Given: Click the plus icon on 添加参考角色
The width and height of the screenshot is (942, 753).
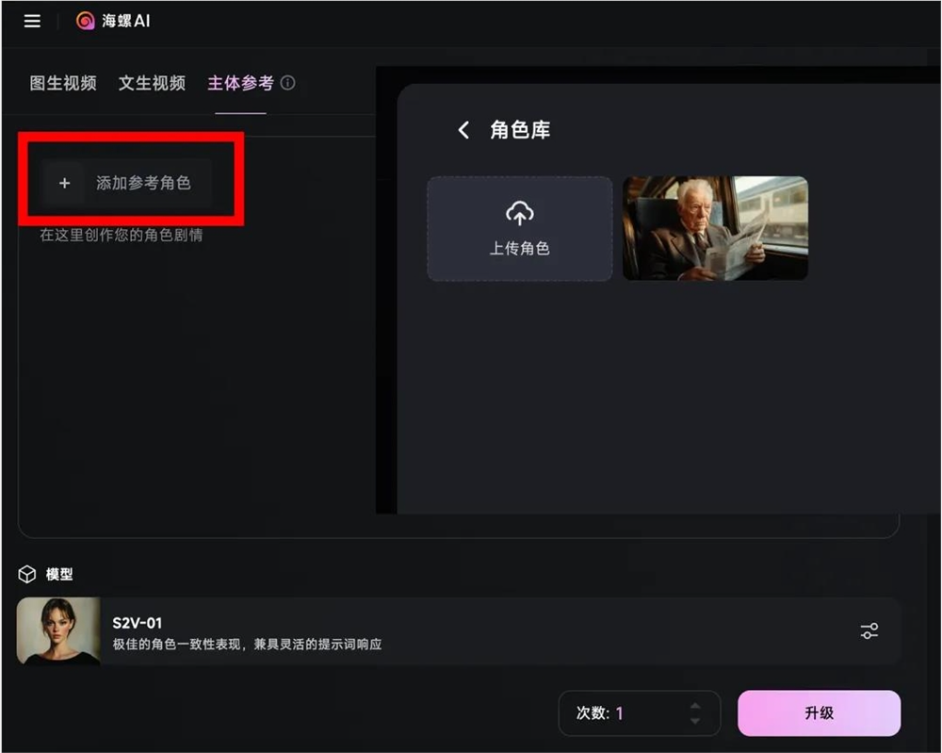Looking at the screenshot, I should [65, 183].
